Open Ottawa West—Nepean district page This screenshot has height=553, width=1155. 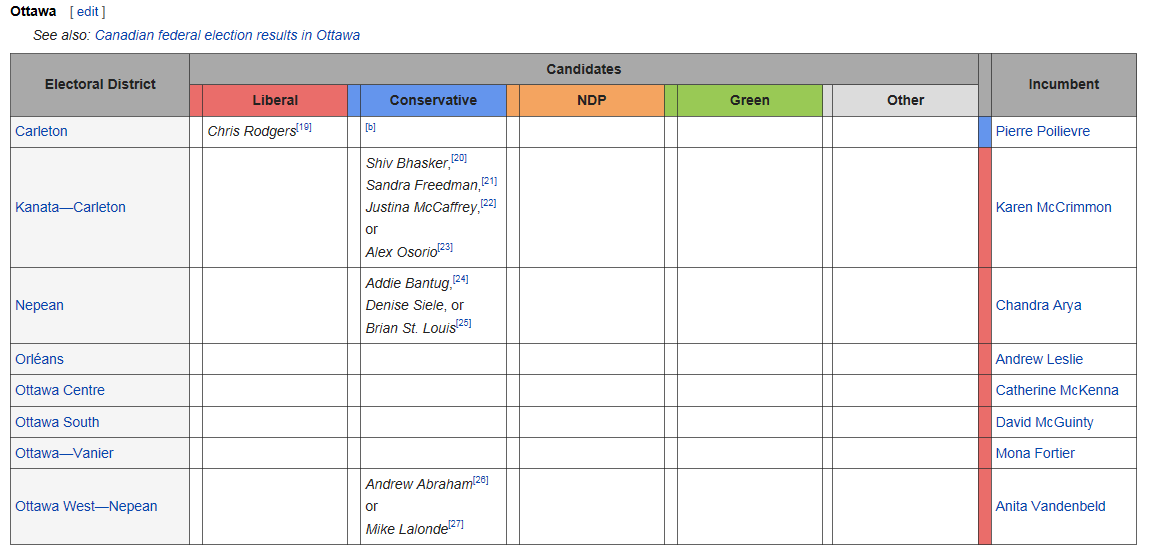86,507
